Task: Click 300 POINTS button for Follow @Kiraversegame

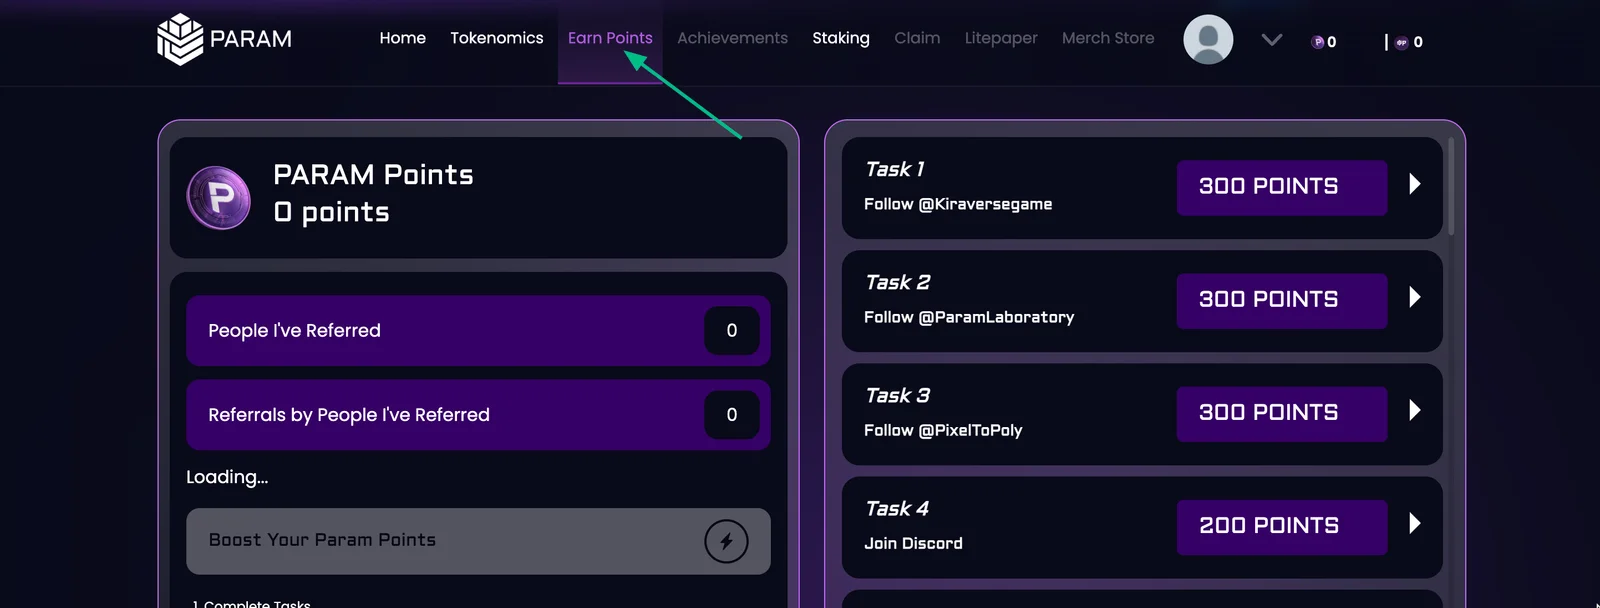Action: 1282,187
